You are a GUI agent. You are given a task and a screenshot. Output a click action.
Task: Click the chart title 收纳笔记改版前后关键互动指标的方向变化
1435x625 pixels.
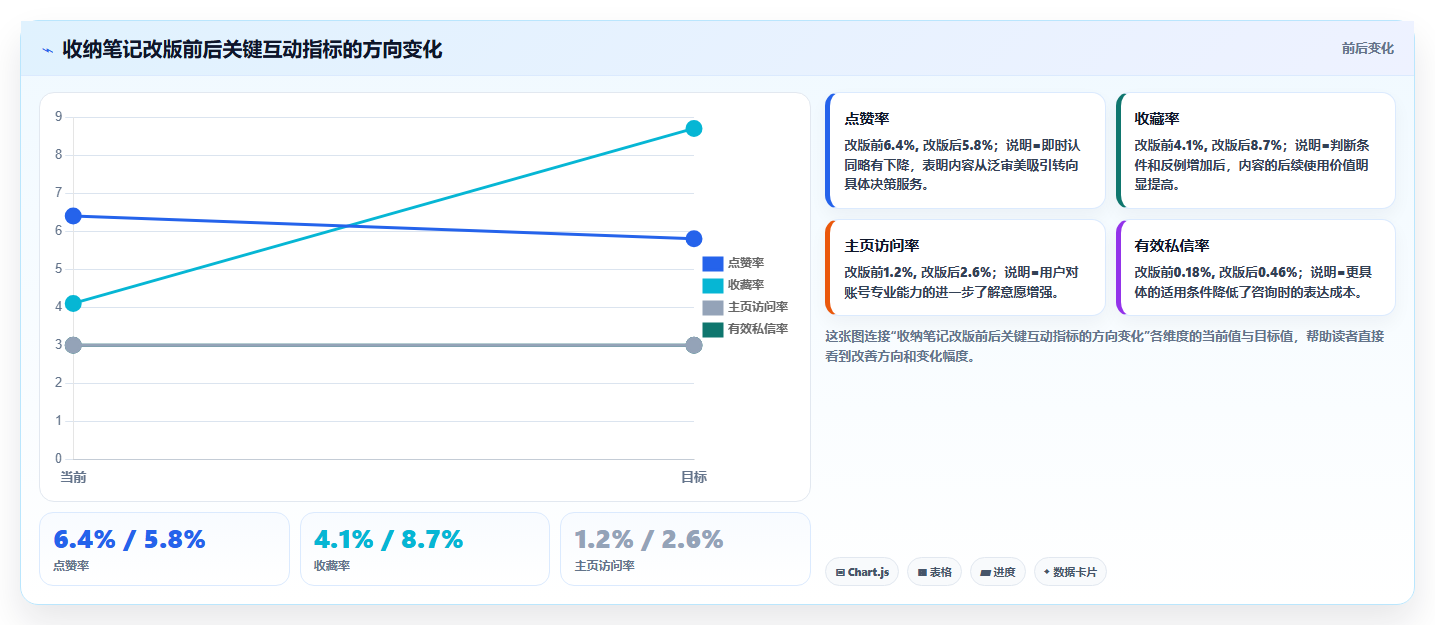coord(252,50)
